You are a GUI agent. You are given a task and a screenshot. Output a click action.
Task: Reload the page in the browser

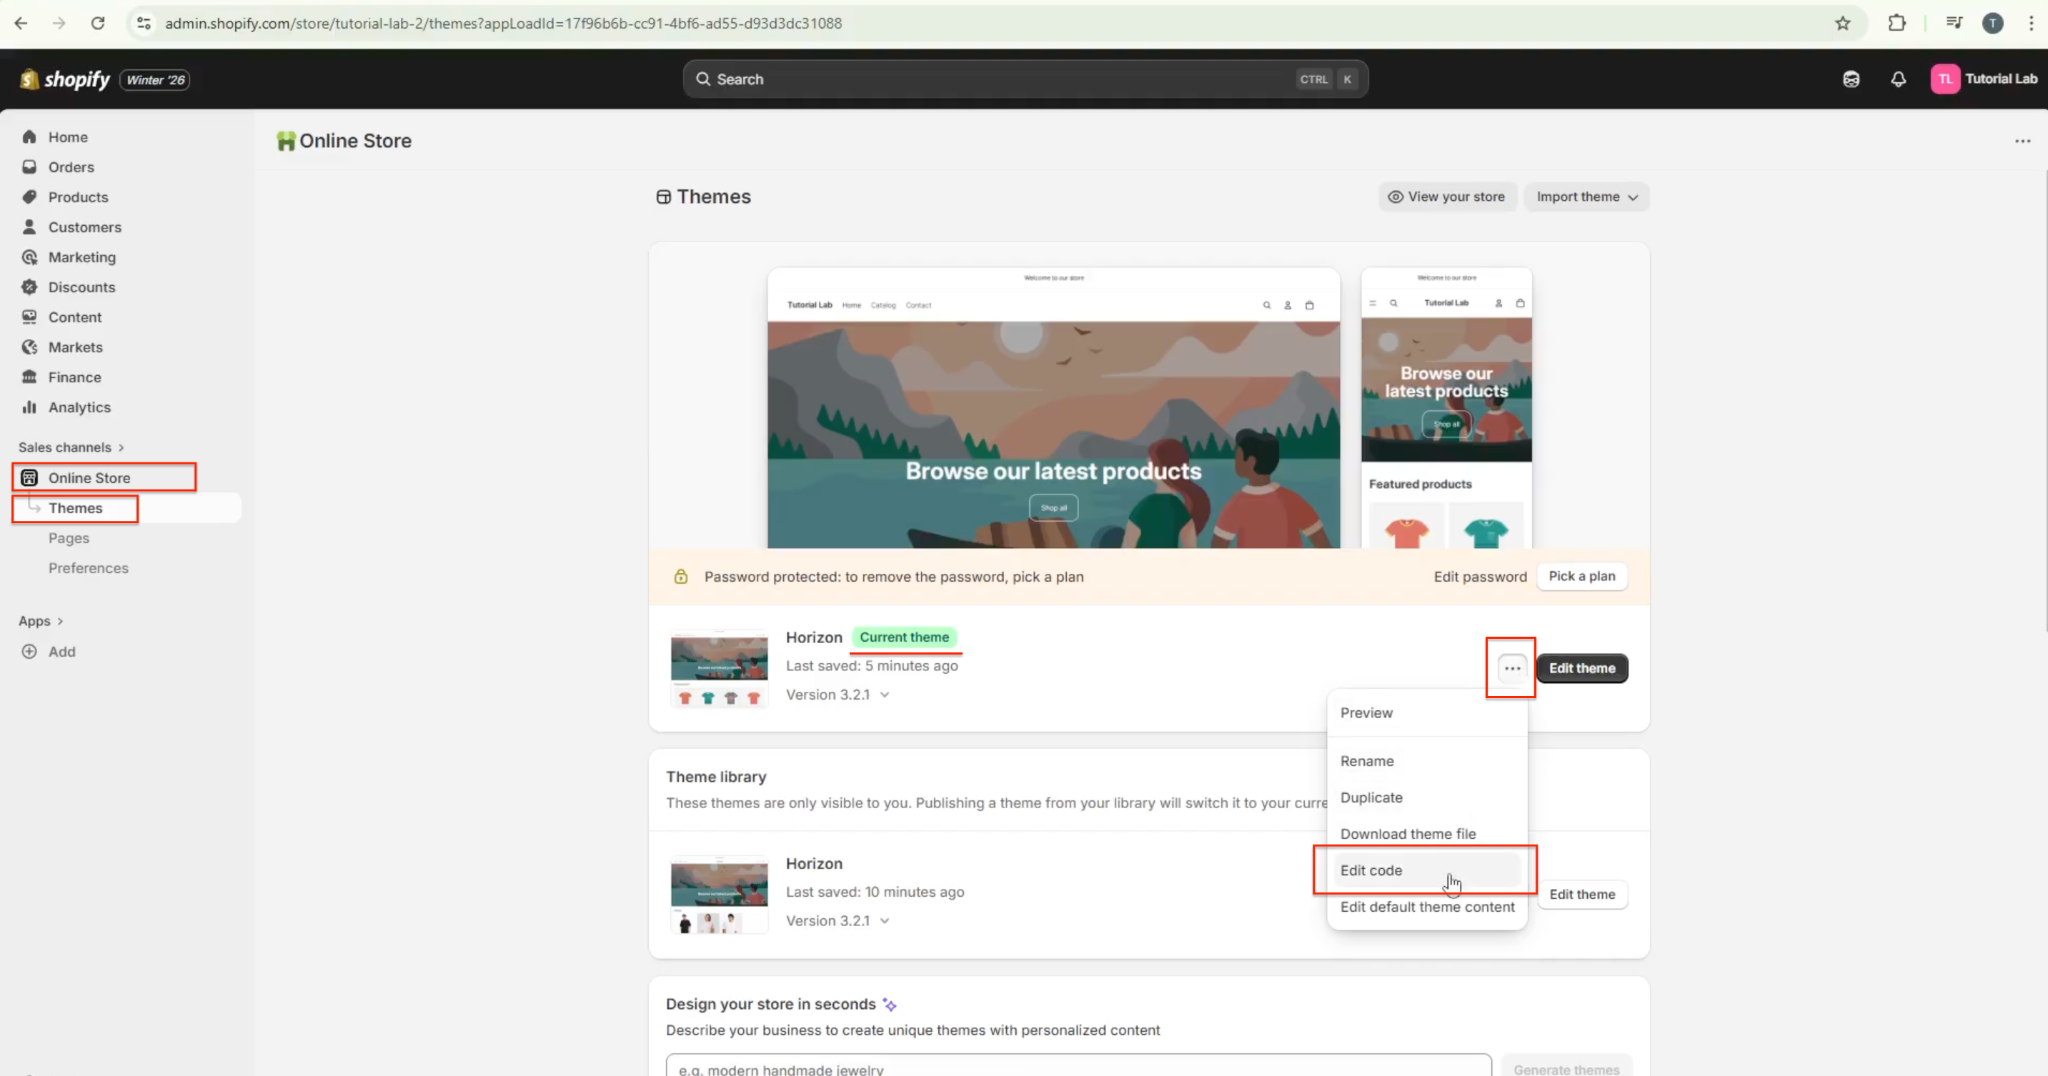(x=98, y=23)
